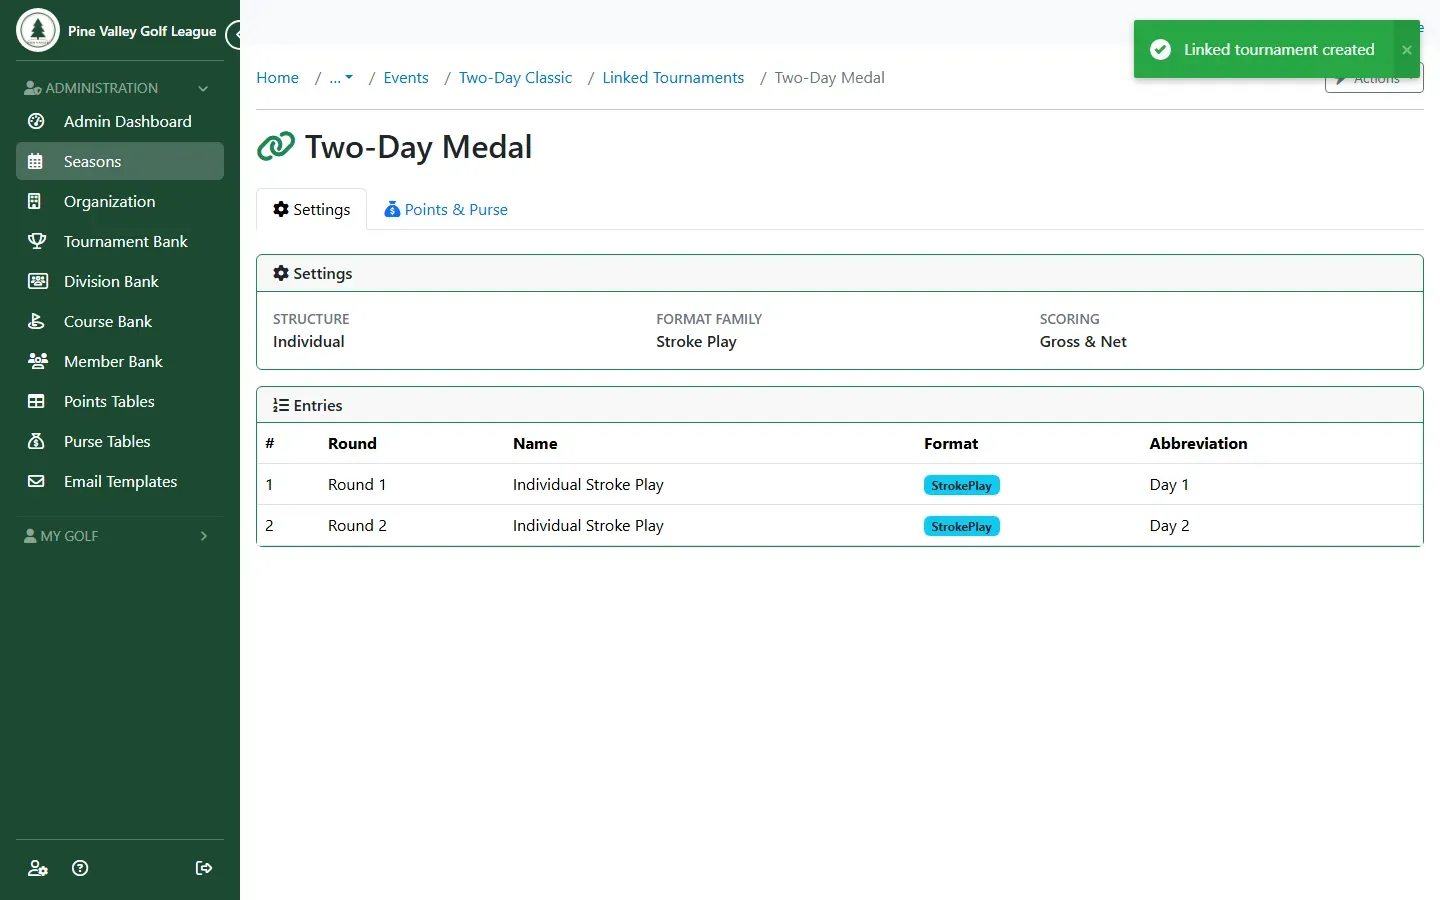Select the Settings tab
Screen dimensions: 1440x900
point(312,209)
